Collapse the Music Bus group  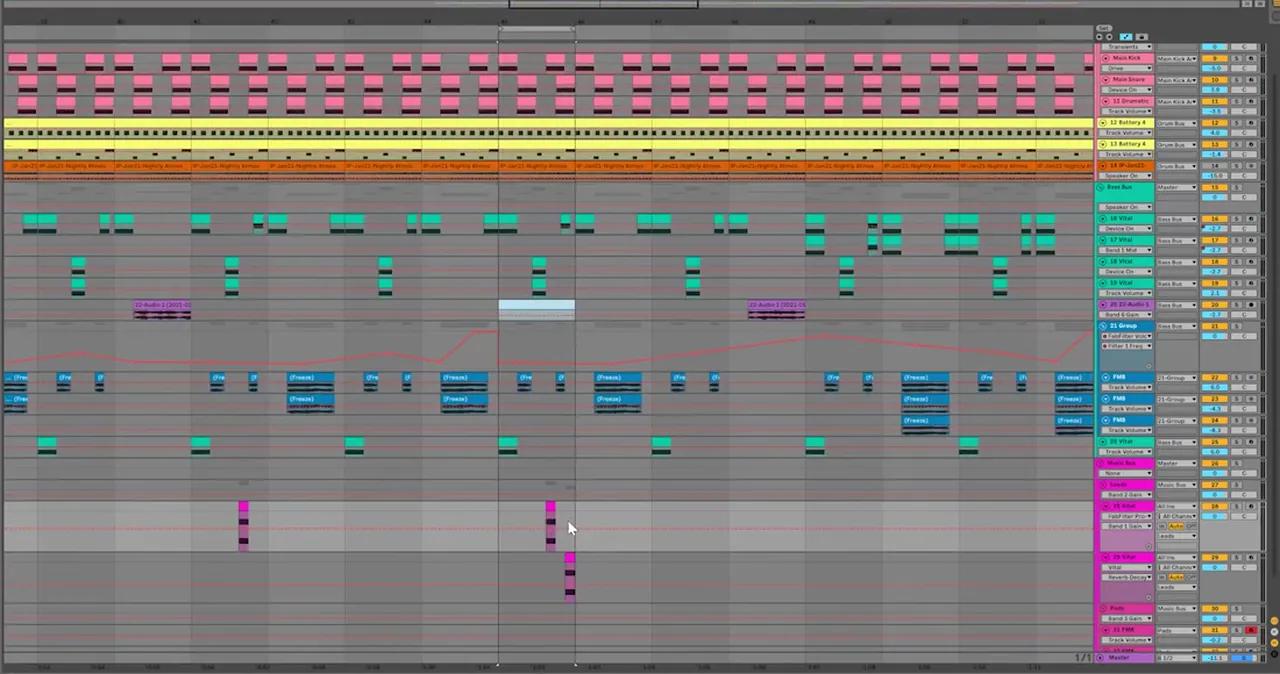click(x=1099, y=463)
